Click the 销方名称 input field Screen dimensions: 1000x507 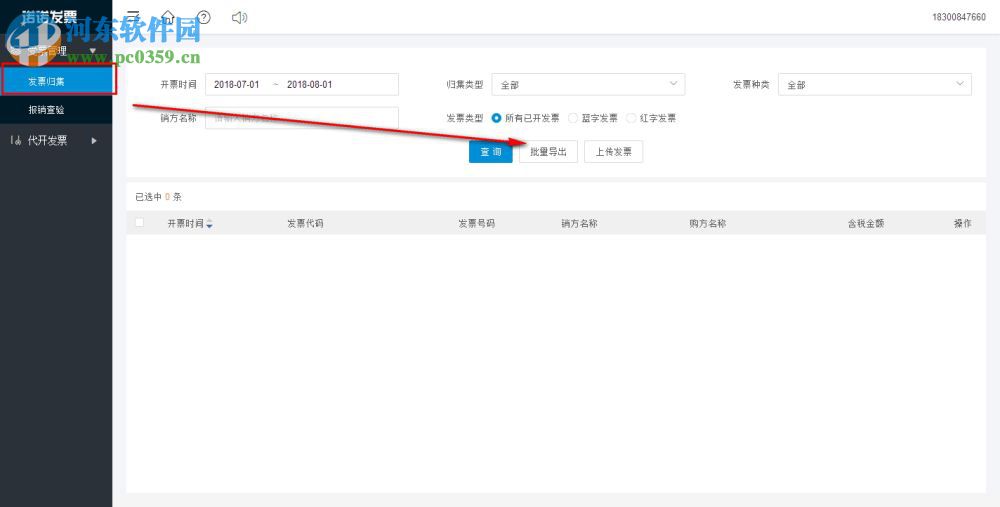click(302, 118)
